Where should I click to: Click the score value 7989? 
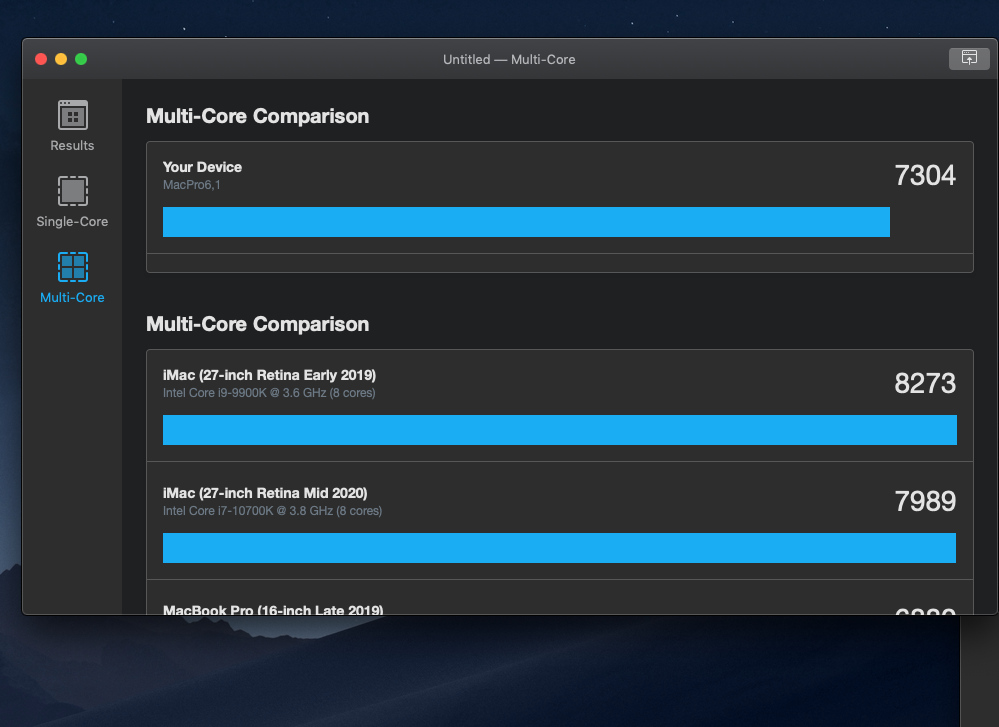(x=924, y=501)
